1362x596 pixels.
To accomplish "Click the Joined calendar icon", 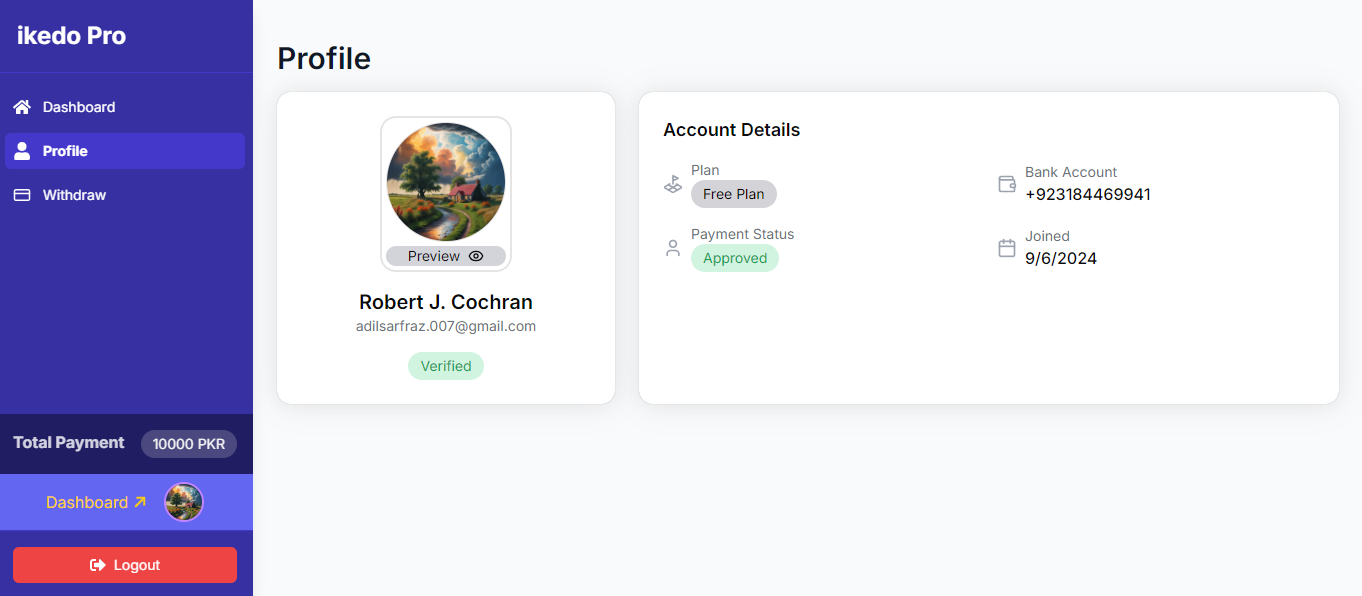I will click(1007, 248).
